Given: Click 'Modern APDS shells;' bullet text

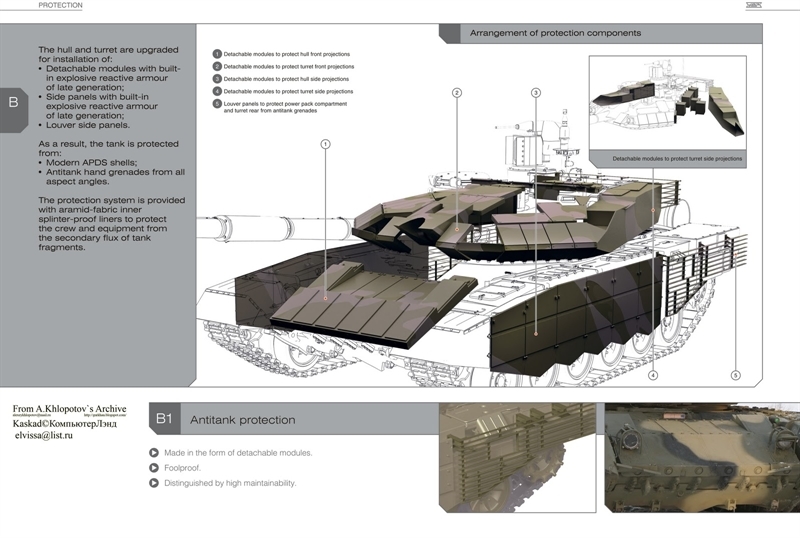Looking at the screenshot, I should [x=92, y=162].
